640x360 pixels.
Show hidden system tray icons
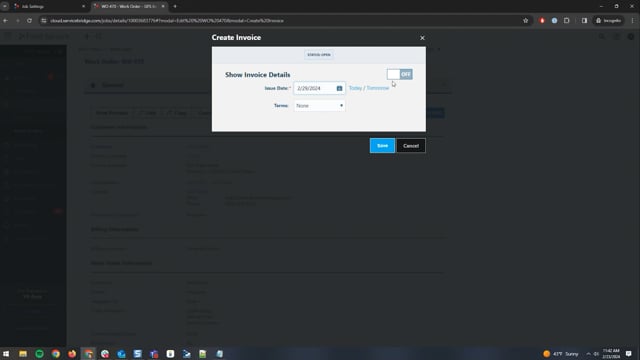(x=588, y=354)
